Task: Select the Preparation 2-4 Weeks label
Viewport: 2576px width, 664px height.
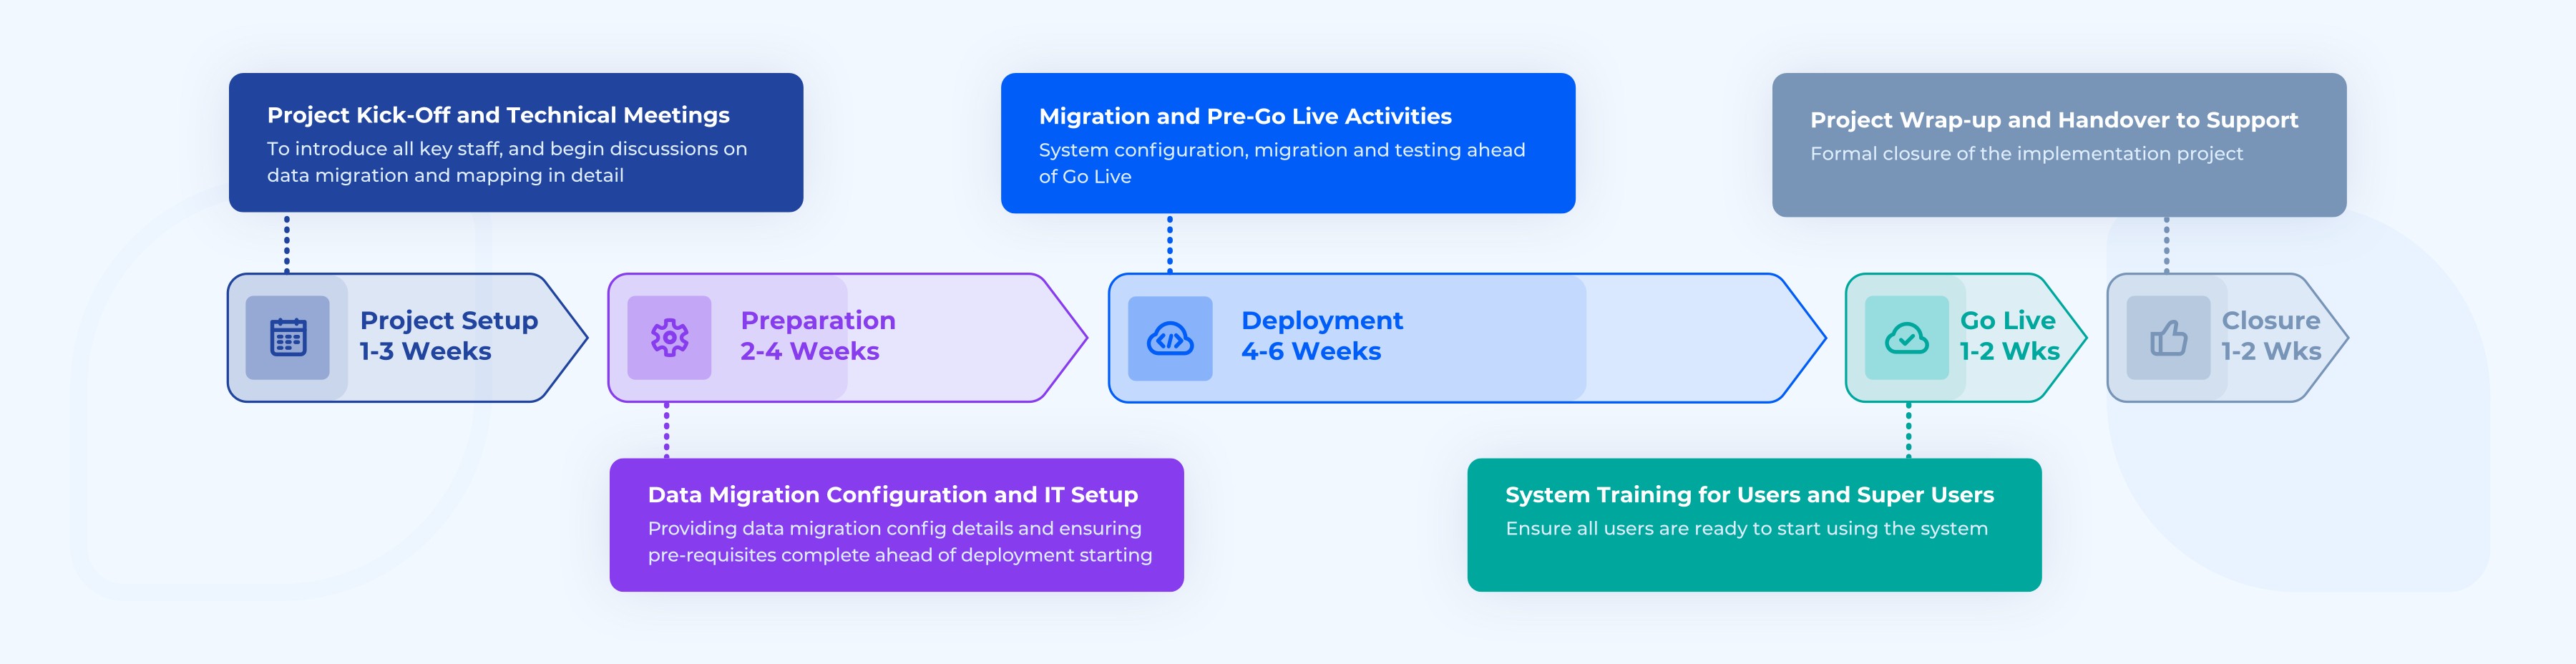Action: pyautogui.click(x=818, y=336)
